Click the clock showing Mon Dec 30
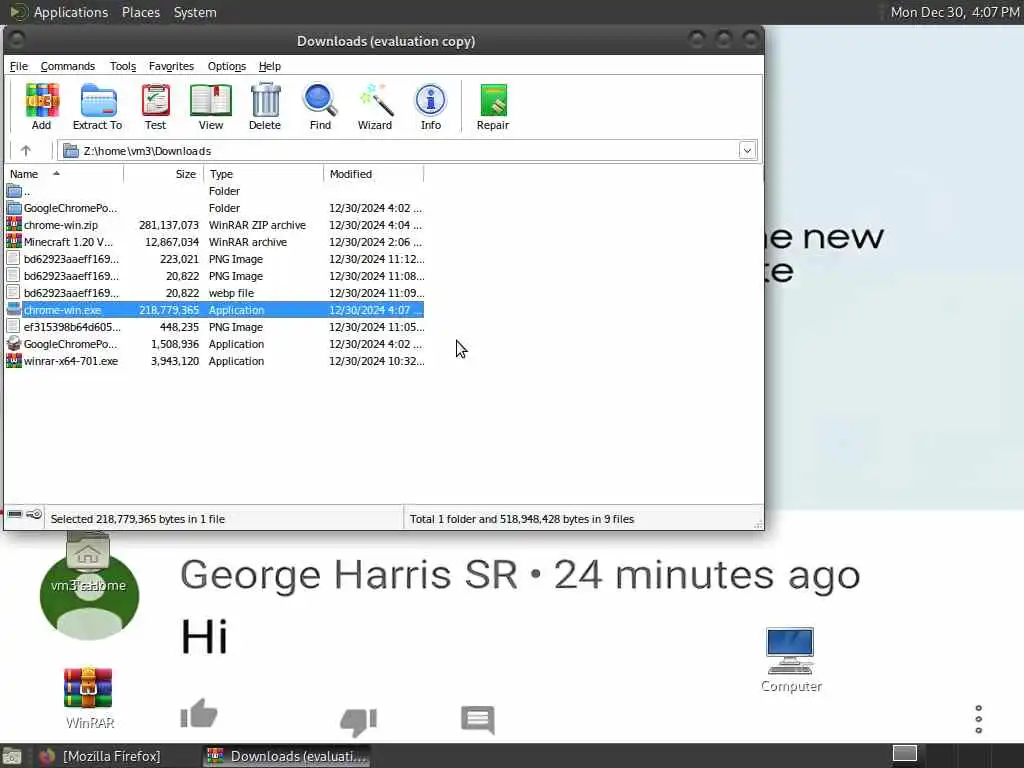This screenshot has height=768, width=1024. (955, 12)
